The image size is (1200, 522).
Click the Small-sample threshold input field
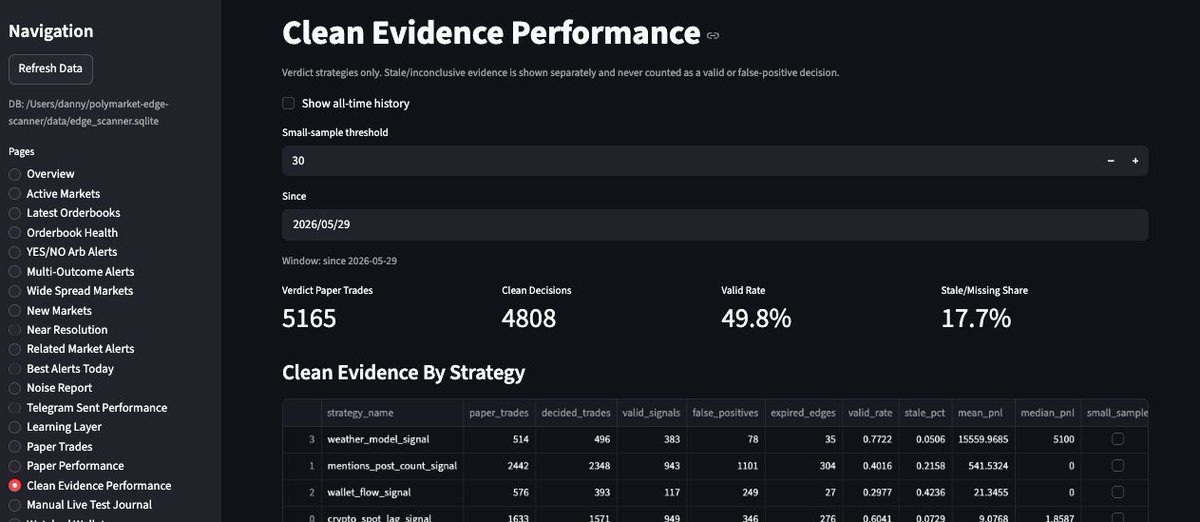690,161
